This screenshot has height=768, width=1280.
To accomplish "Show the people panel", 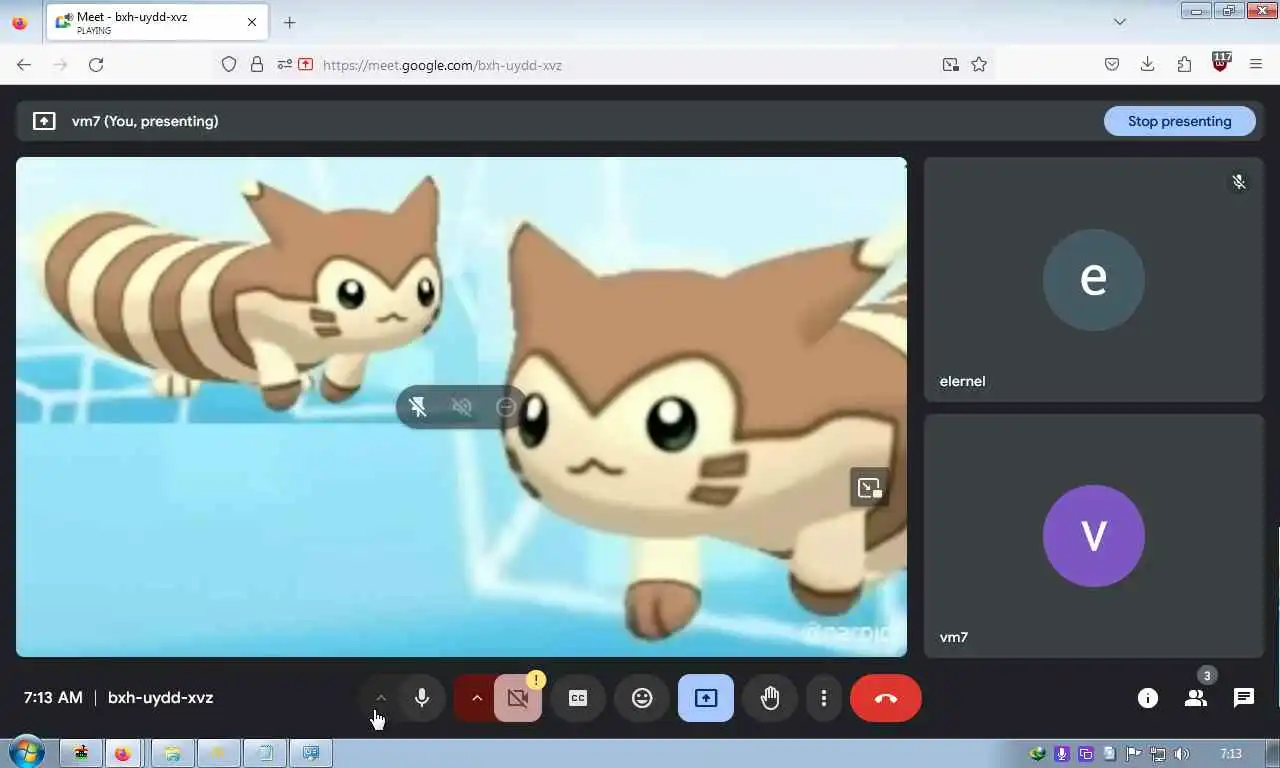I will pos(1196,698).
